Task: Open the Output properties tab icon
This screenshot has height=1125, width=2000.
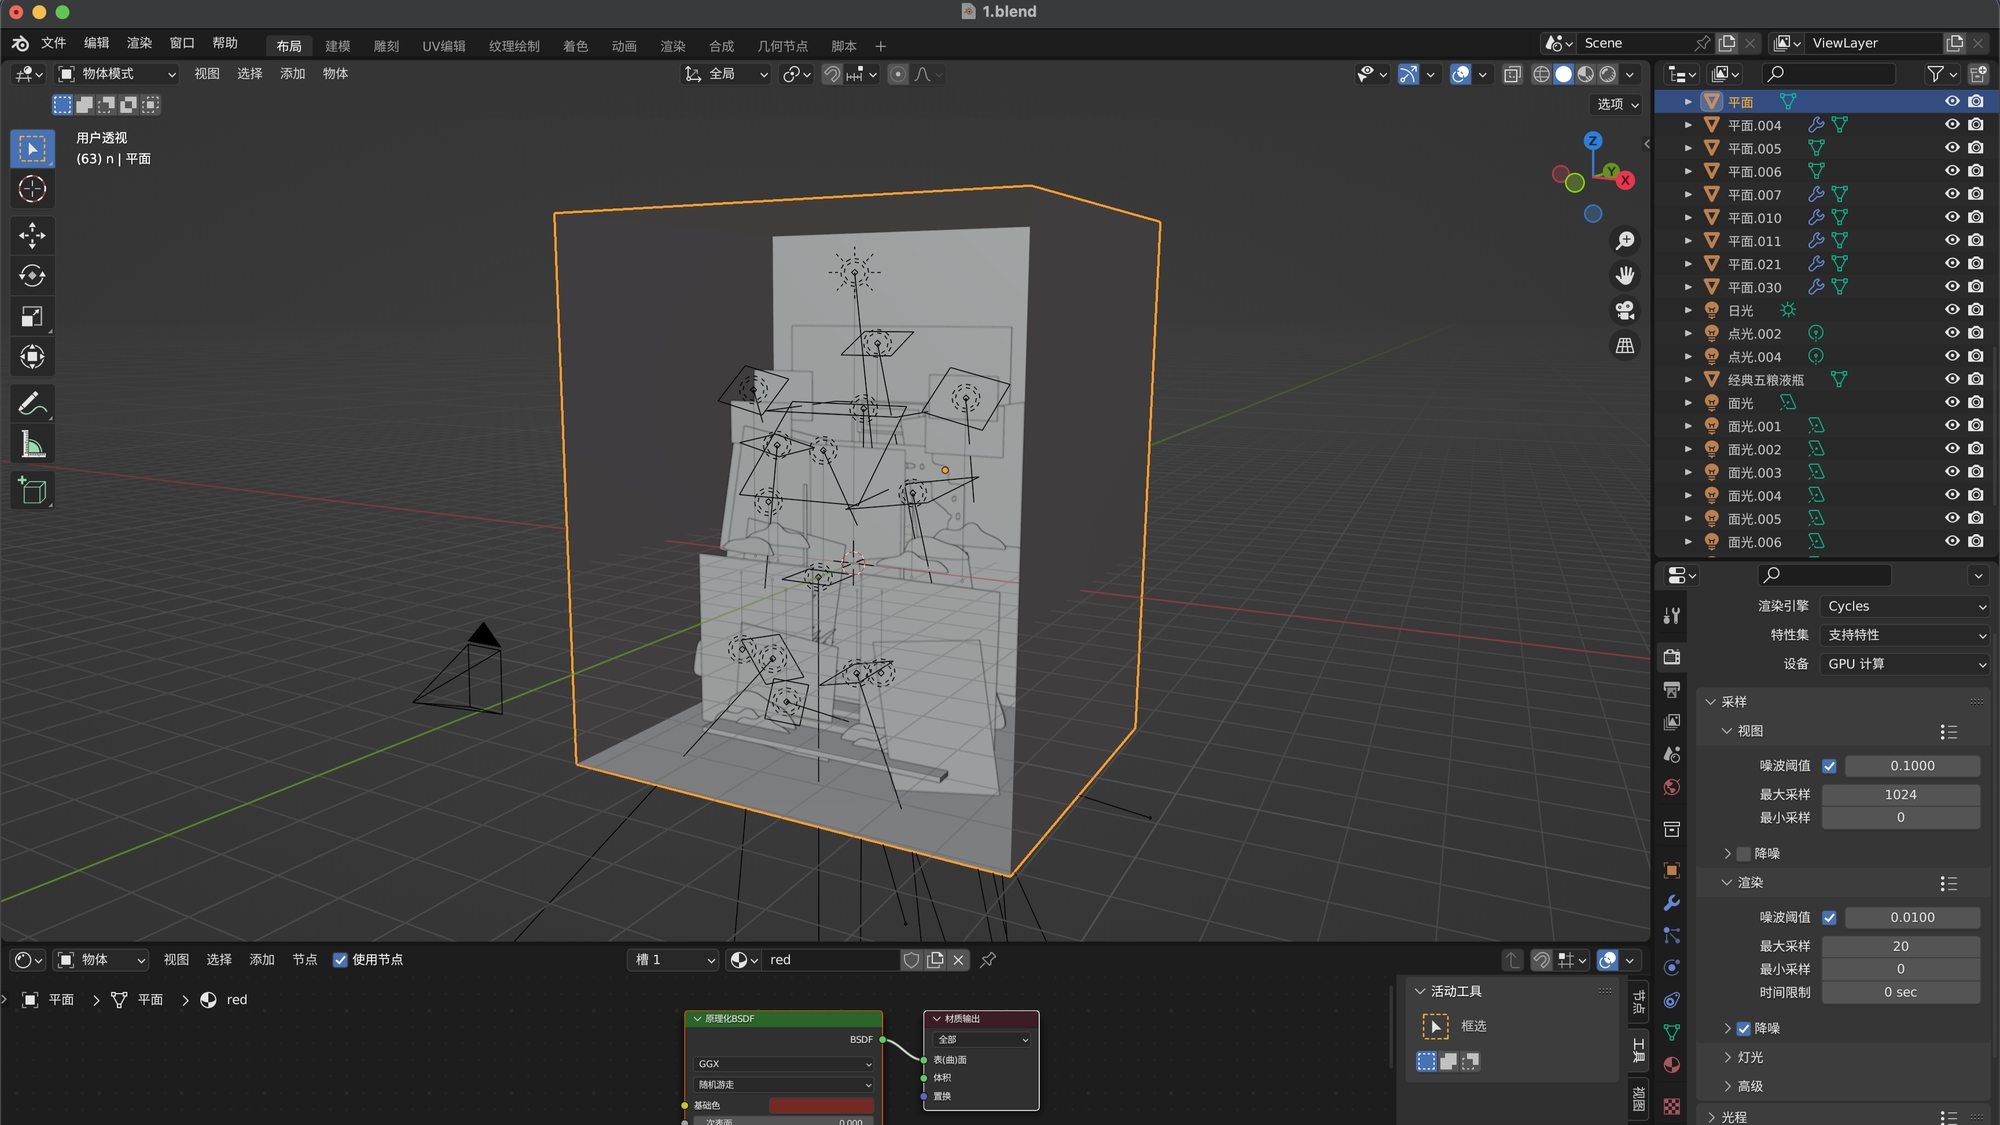Action: [1672, 690]
